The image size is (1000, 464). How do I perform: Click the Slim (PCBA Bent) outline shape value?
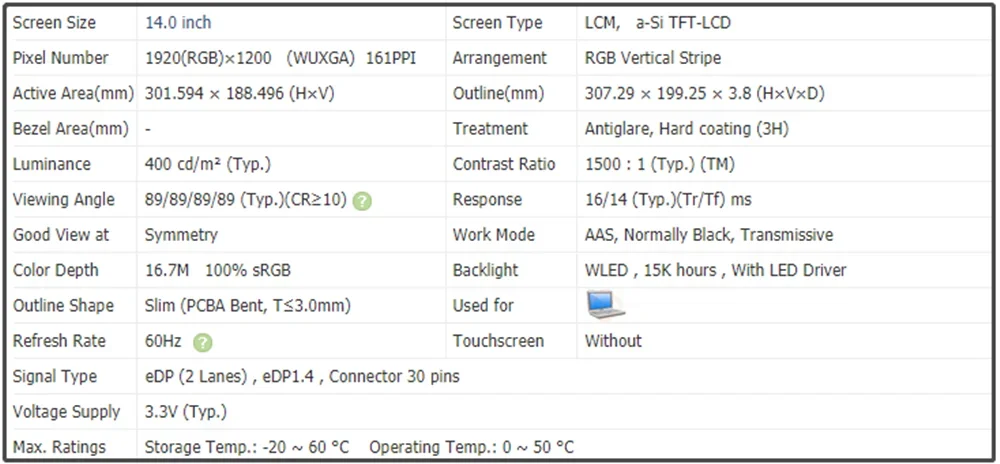click(248, 305)
